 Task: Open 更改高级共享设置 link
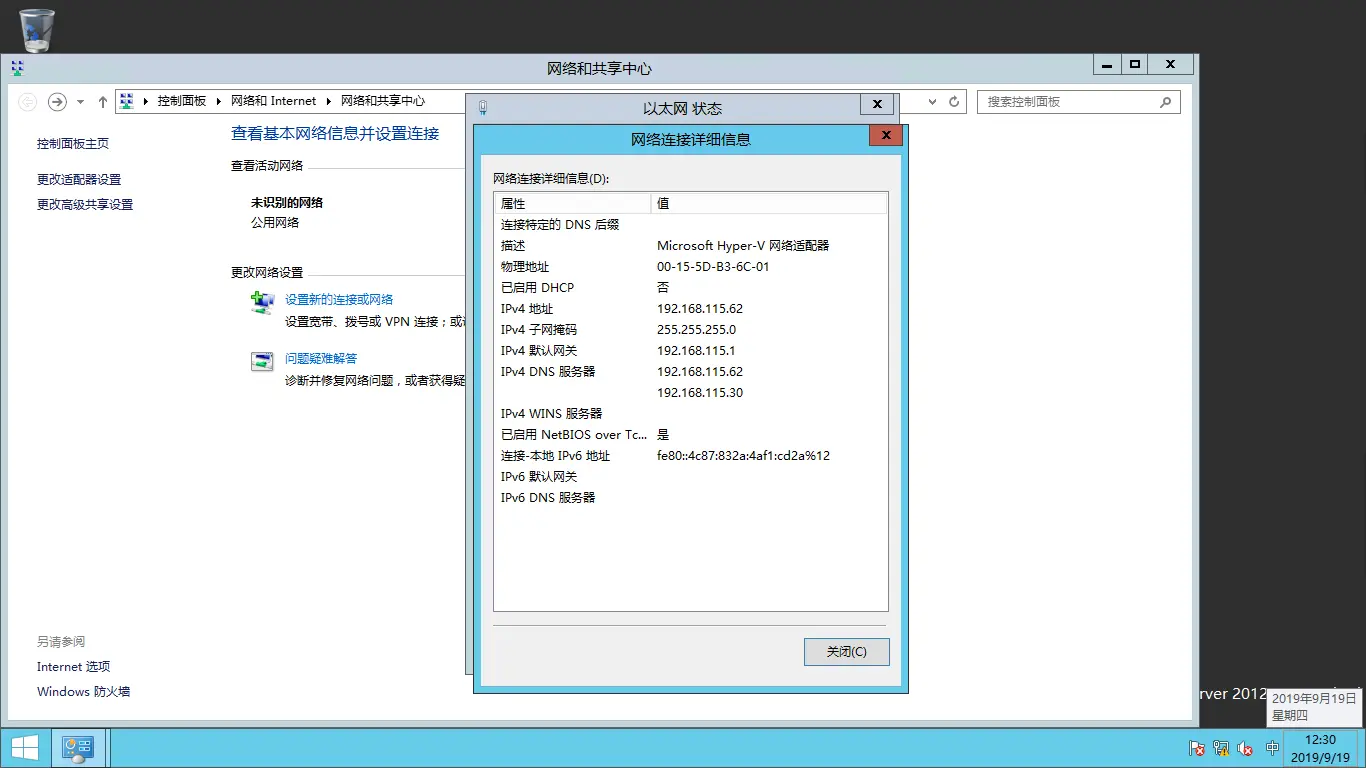pos(85,205)
